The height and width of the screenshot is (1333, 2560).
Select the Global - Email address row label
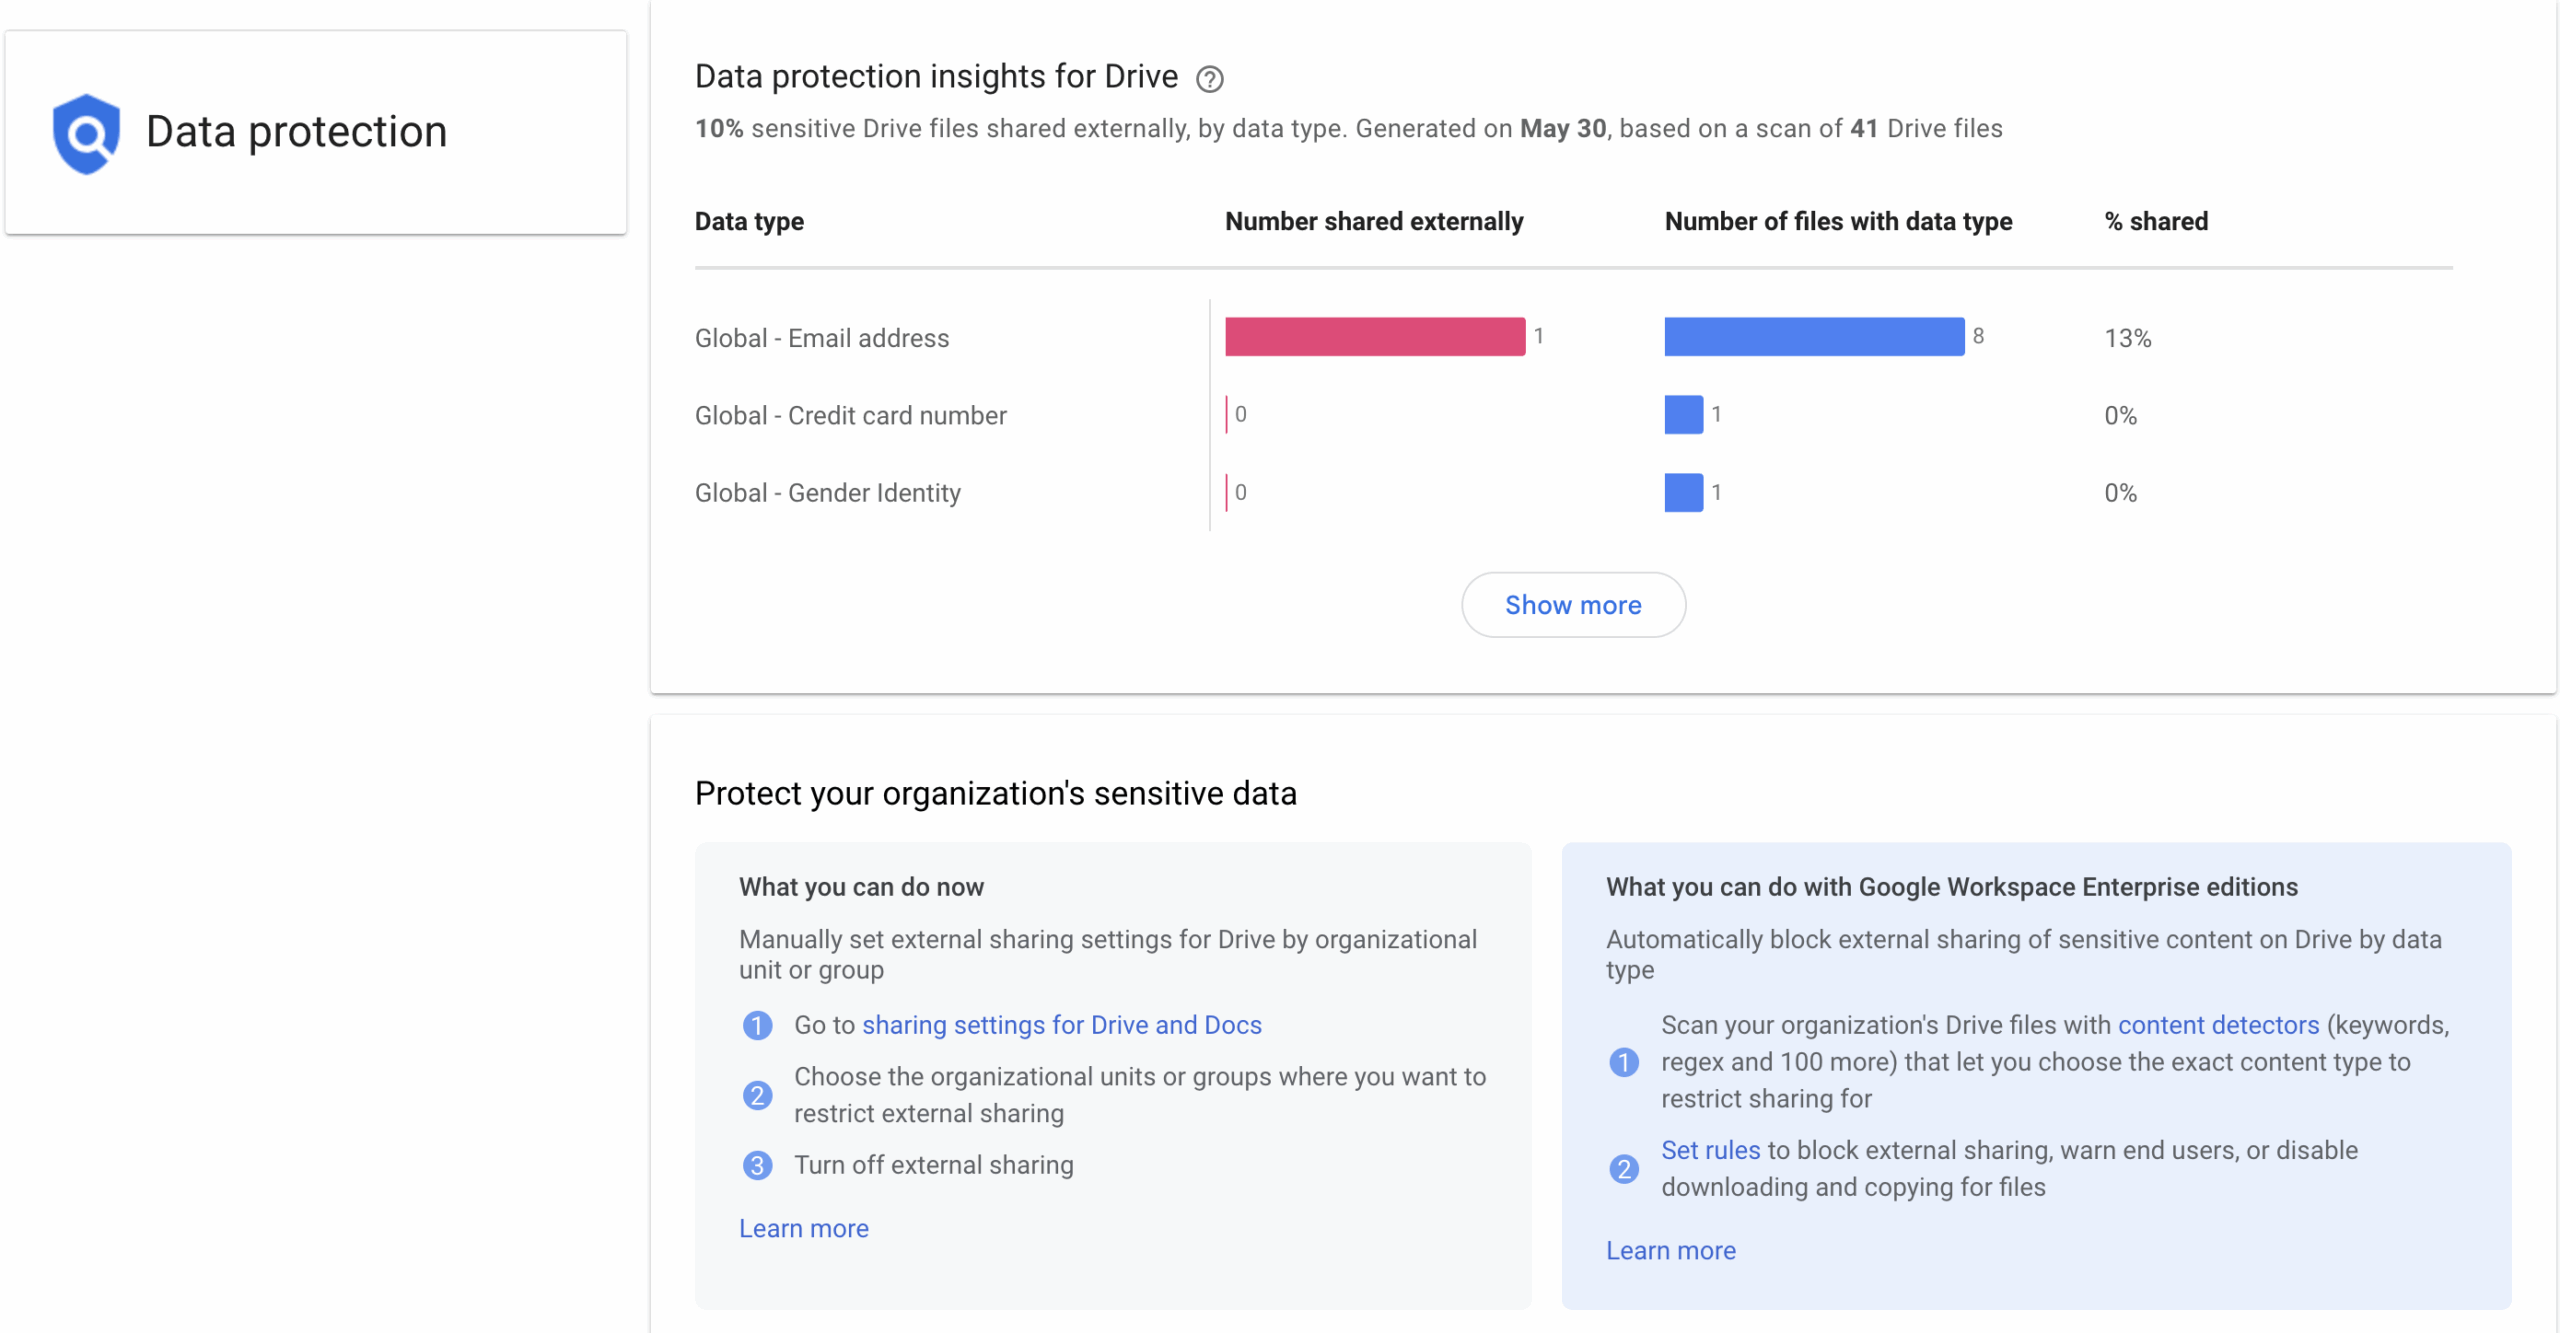[822, 338]
